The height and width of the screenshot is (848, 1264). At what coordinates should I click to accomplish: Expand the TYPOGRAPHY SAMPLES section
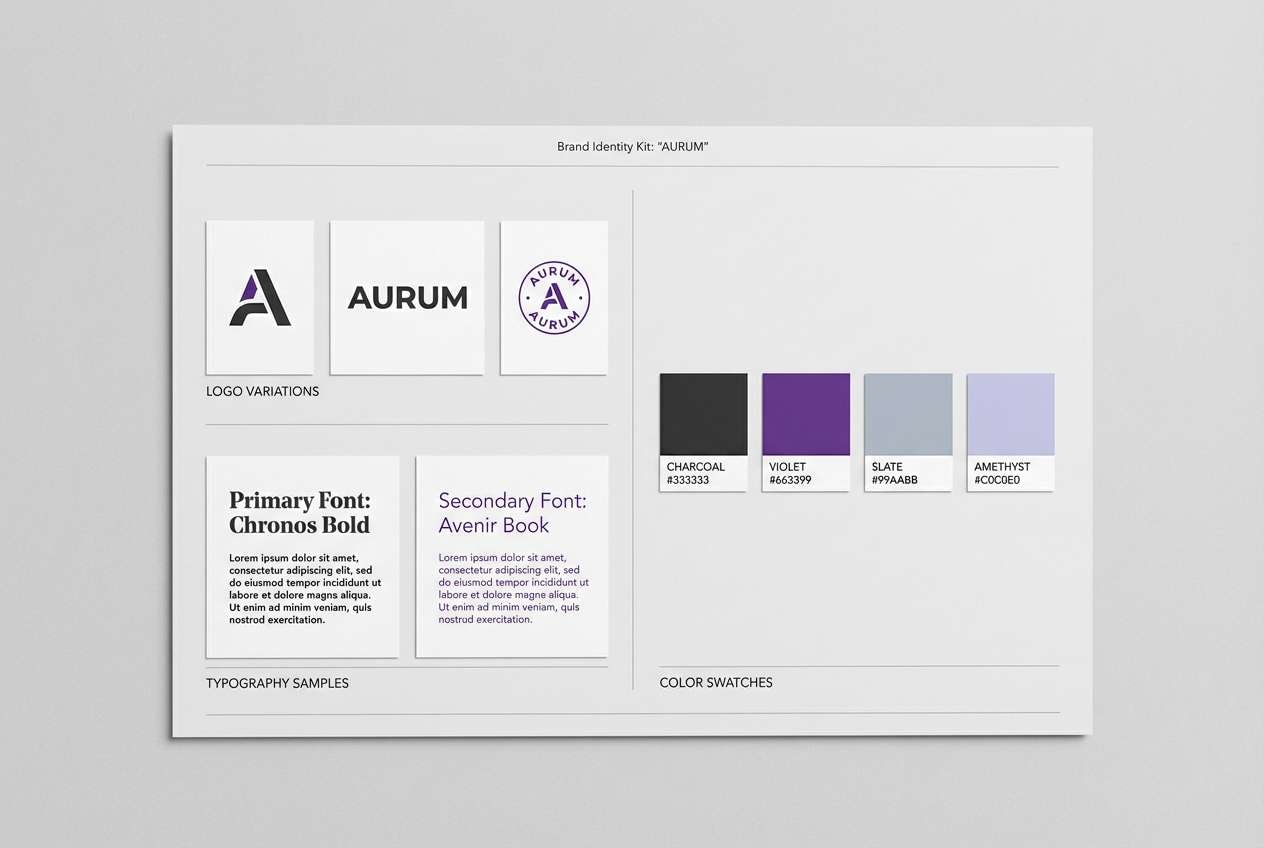(x=278, y=683)
